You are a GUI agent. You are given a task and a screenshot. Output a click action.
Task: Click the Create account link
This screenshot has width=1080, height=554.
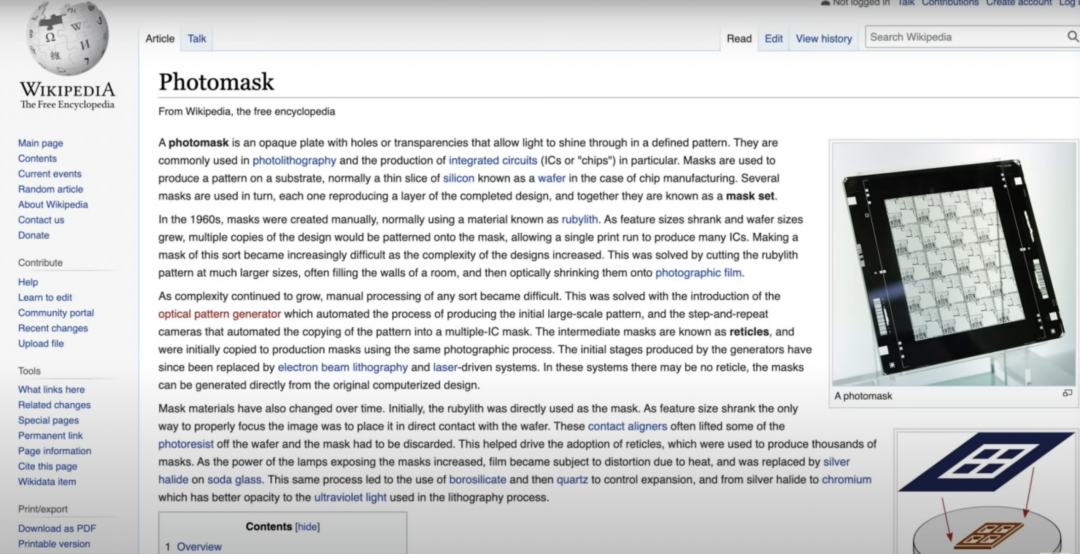click(x=1019, y=3)
